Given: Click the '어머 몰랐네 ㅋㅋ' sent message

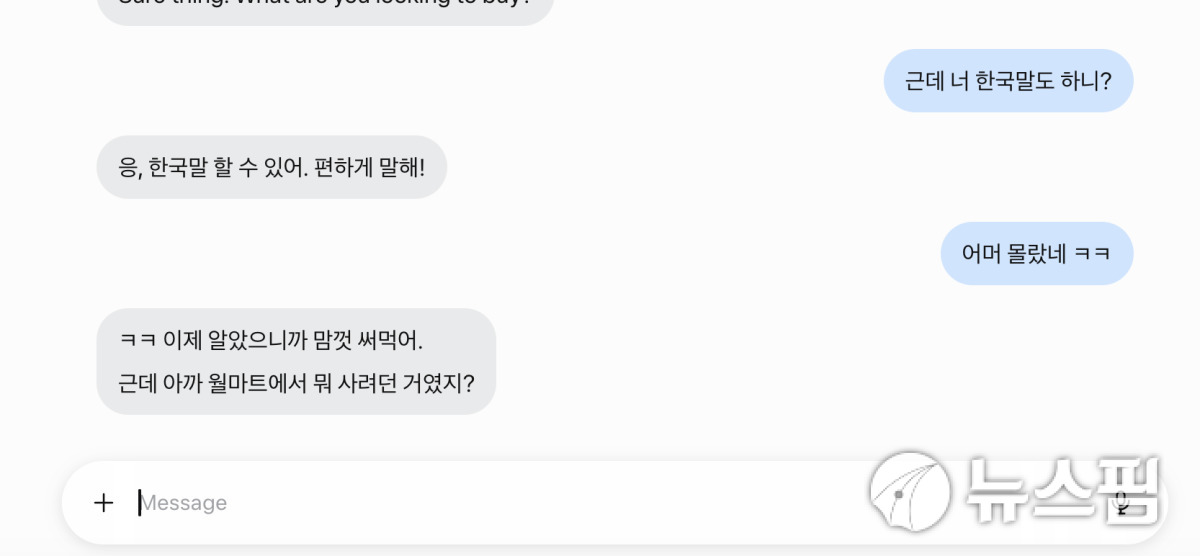Looking at the screenshot, I should (1037, 253).
